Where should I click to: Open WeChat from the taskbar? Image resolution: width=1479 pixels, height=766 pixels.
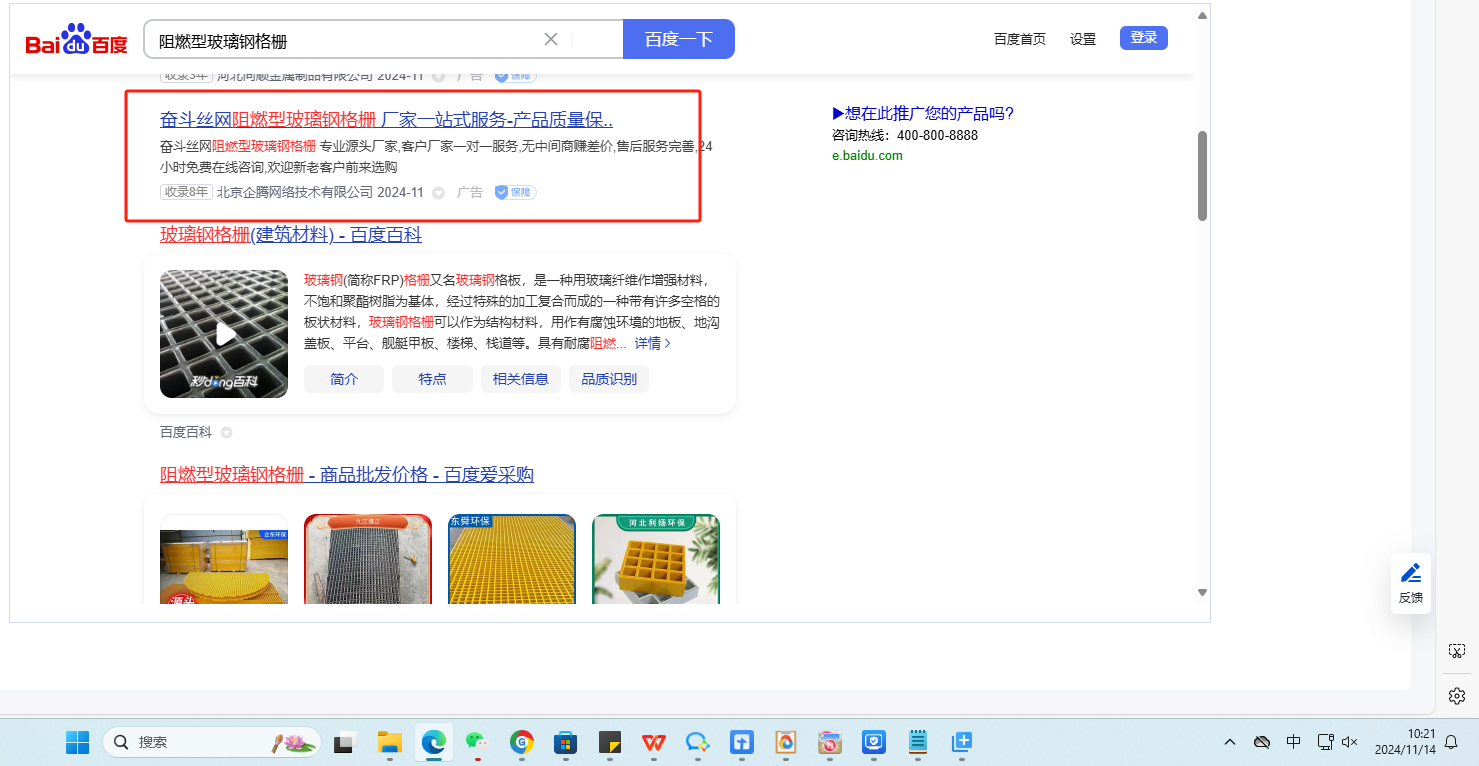click(477, 742)
